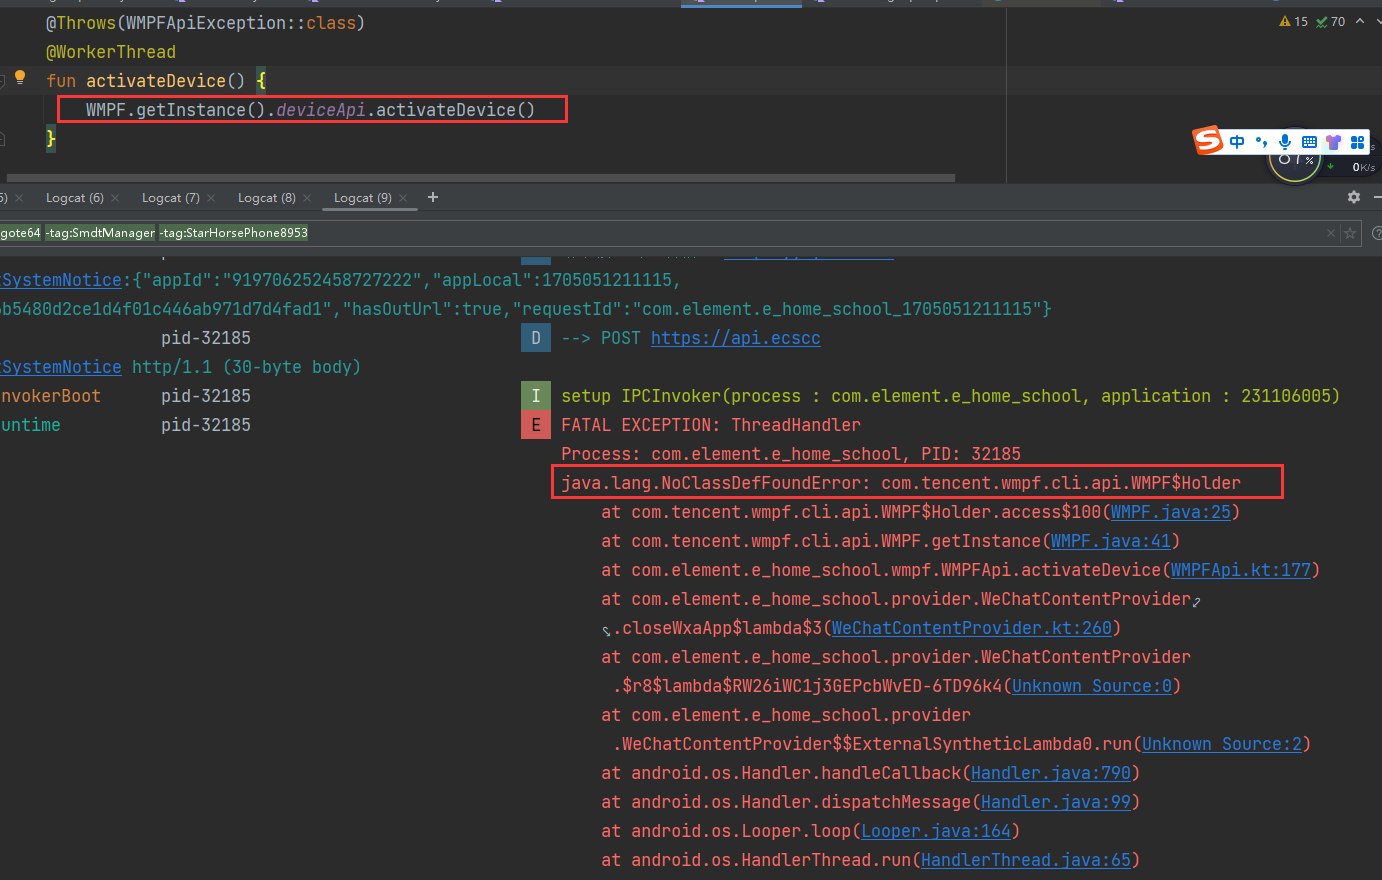Go to previous highlighted error arrow
This screenshot has width=1382, height=880.
tap(1359, 21)
